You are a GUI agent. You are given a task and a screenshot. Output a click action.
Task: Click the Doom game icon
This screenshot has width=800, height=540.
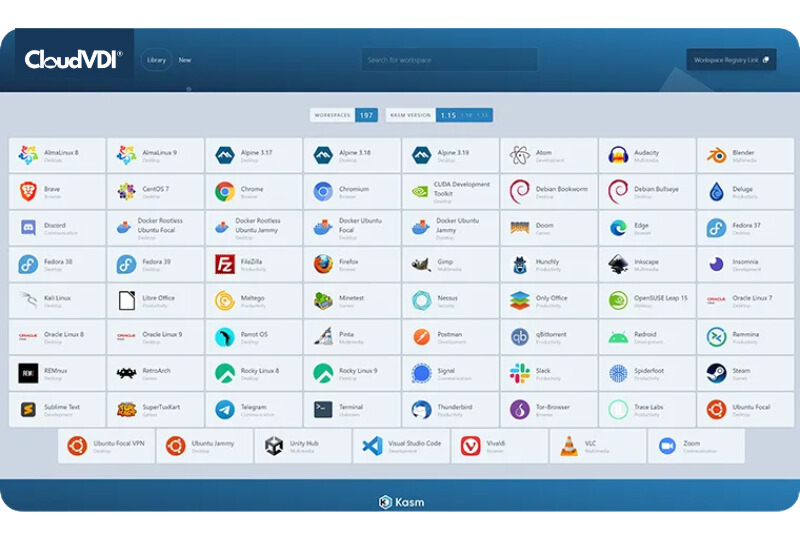click(x=520, y=228)
